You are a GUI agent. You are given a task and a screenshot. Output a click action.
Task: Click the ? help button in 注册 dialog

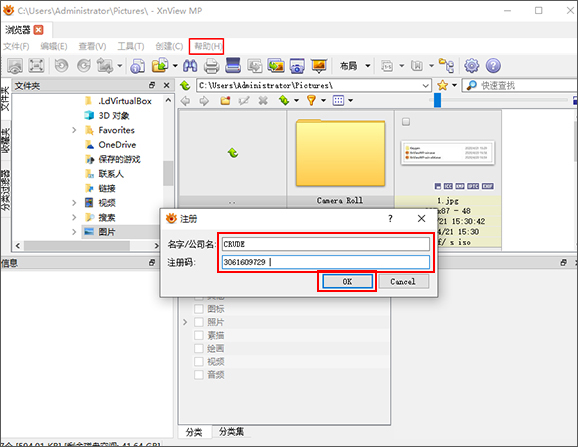(390, 219)
